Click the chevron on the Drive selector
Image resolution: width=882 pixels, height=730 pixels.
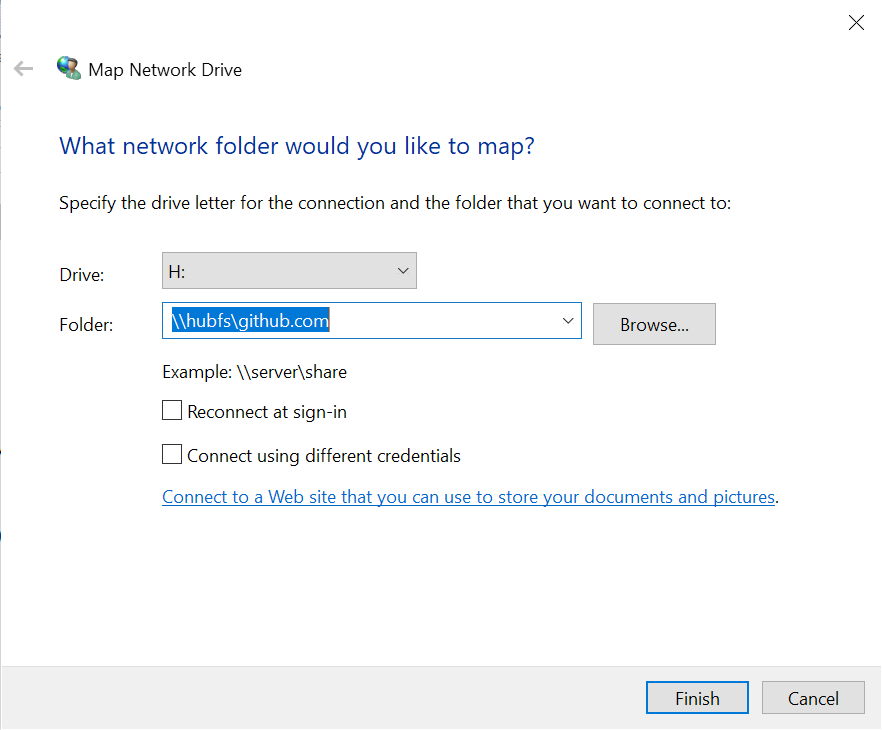click(403, 271)
